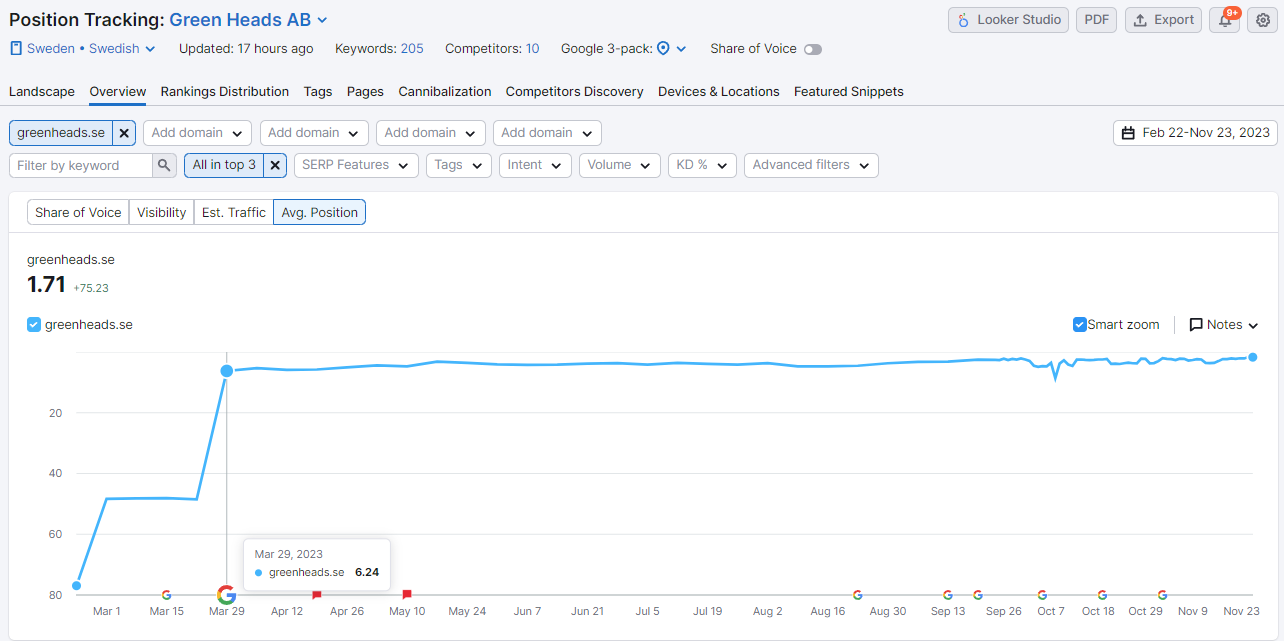1284x641 pixels.
Task: Open the Tags tab
Action: coord(318,91)
